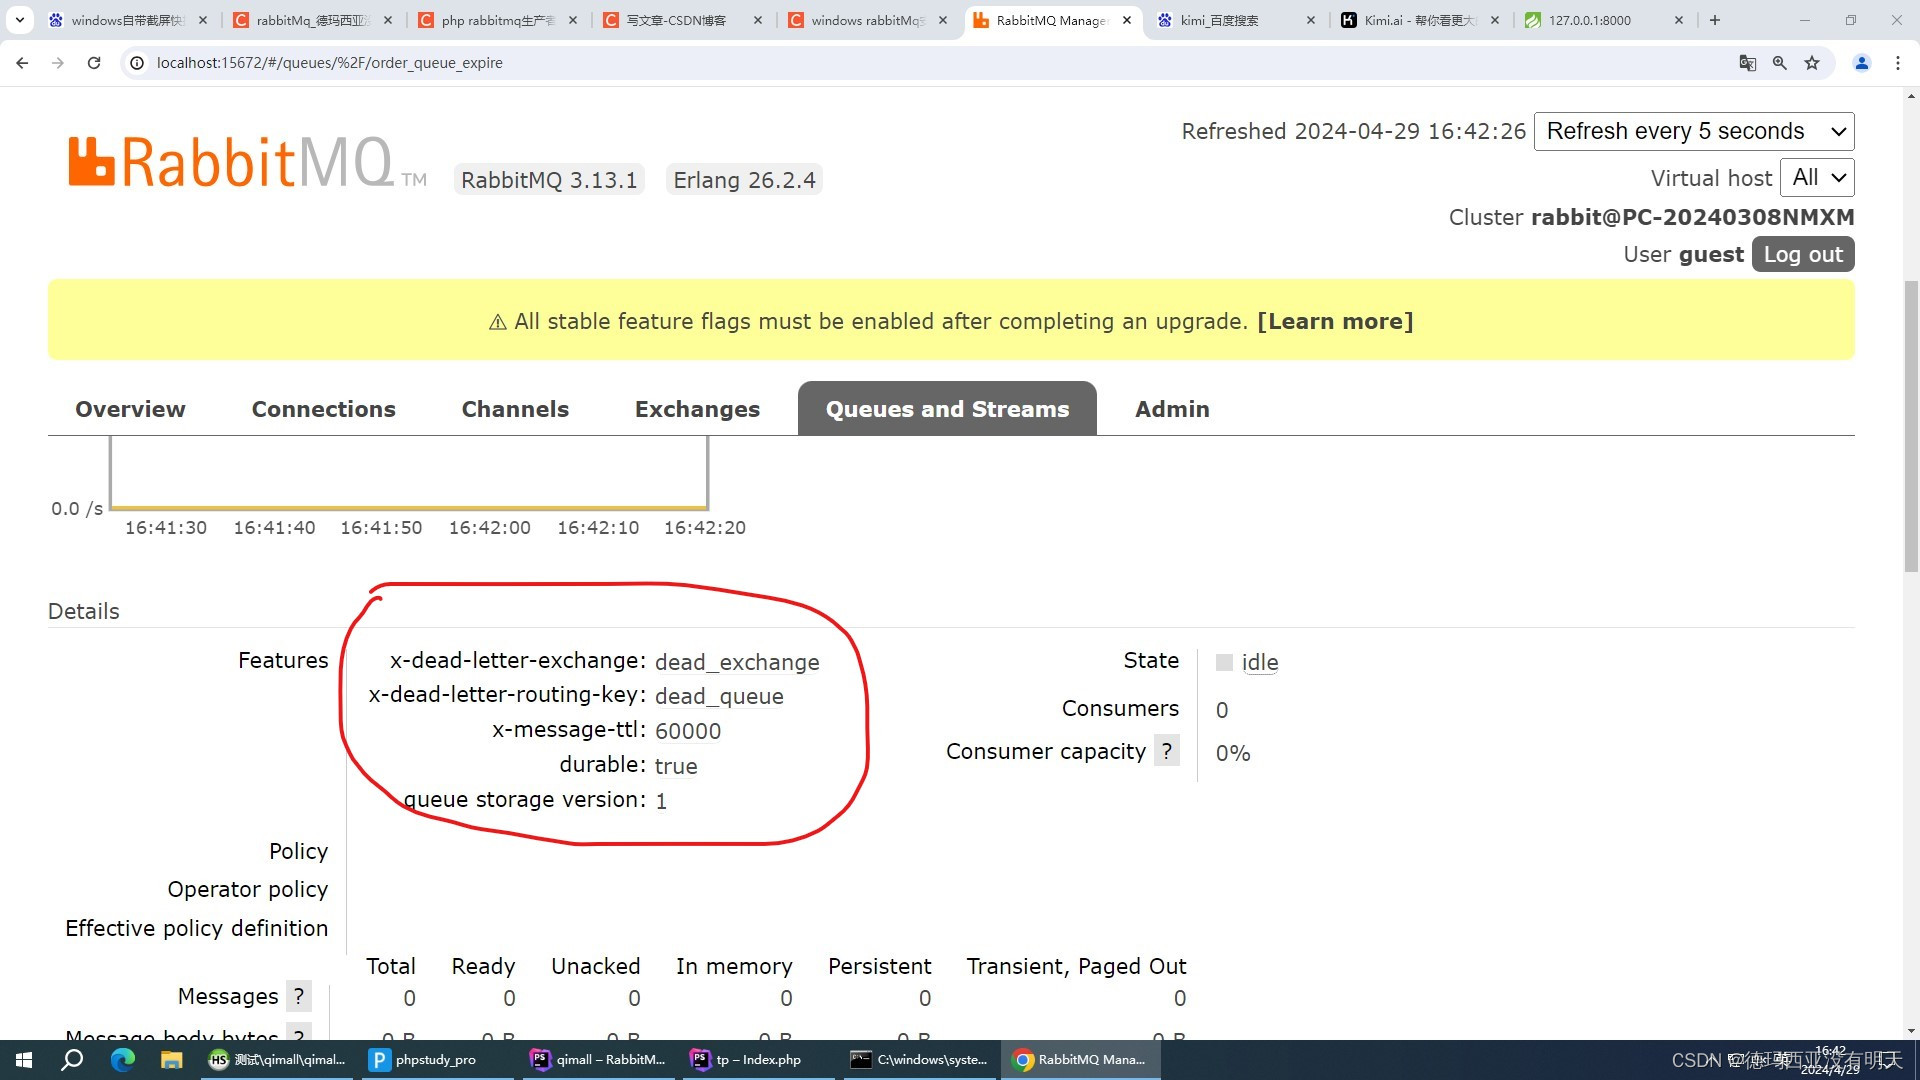
Task: Switch to the Connections tab
Action: (323, 409)
